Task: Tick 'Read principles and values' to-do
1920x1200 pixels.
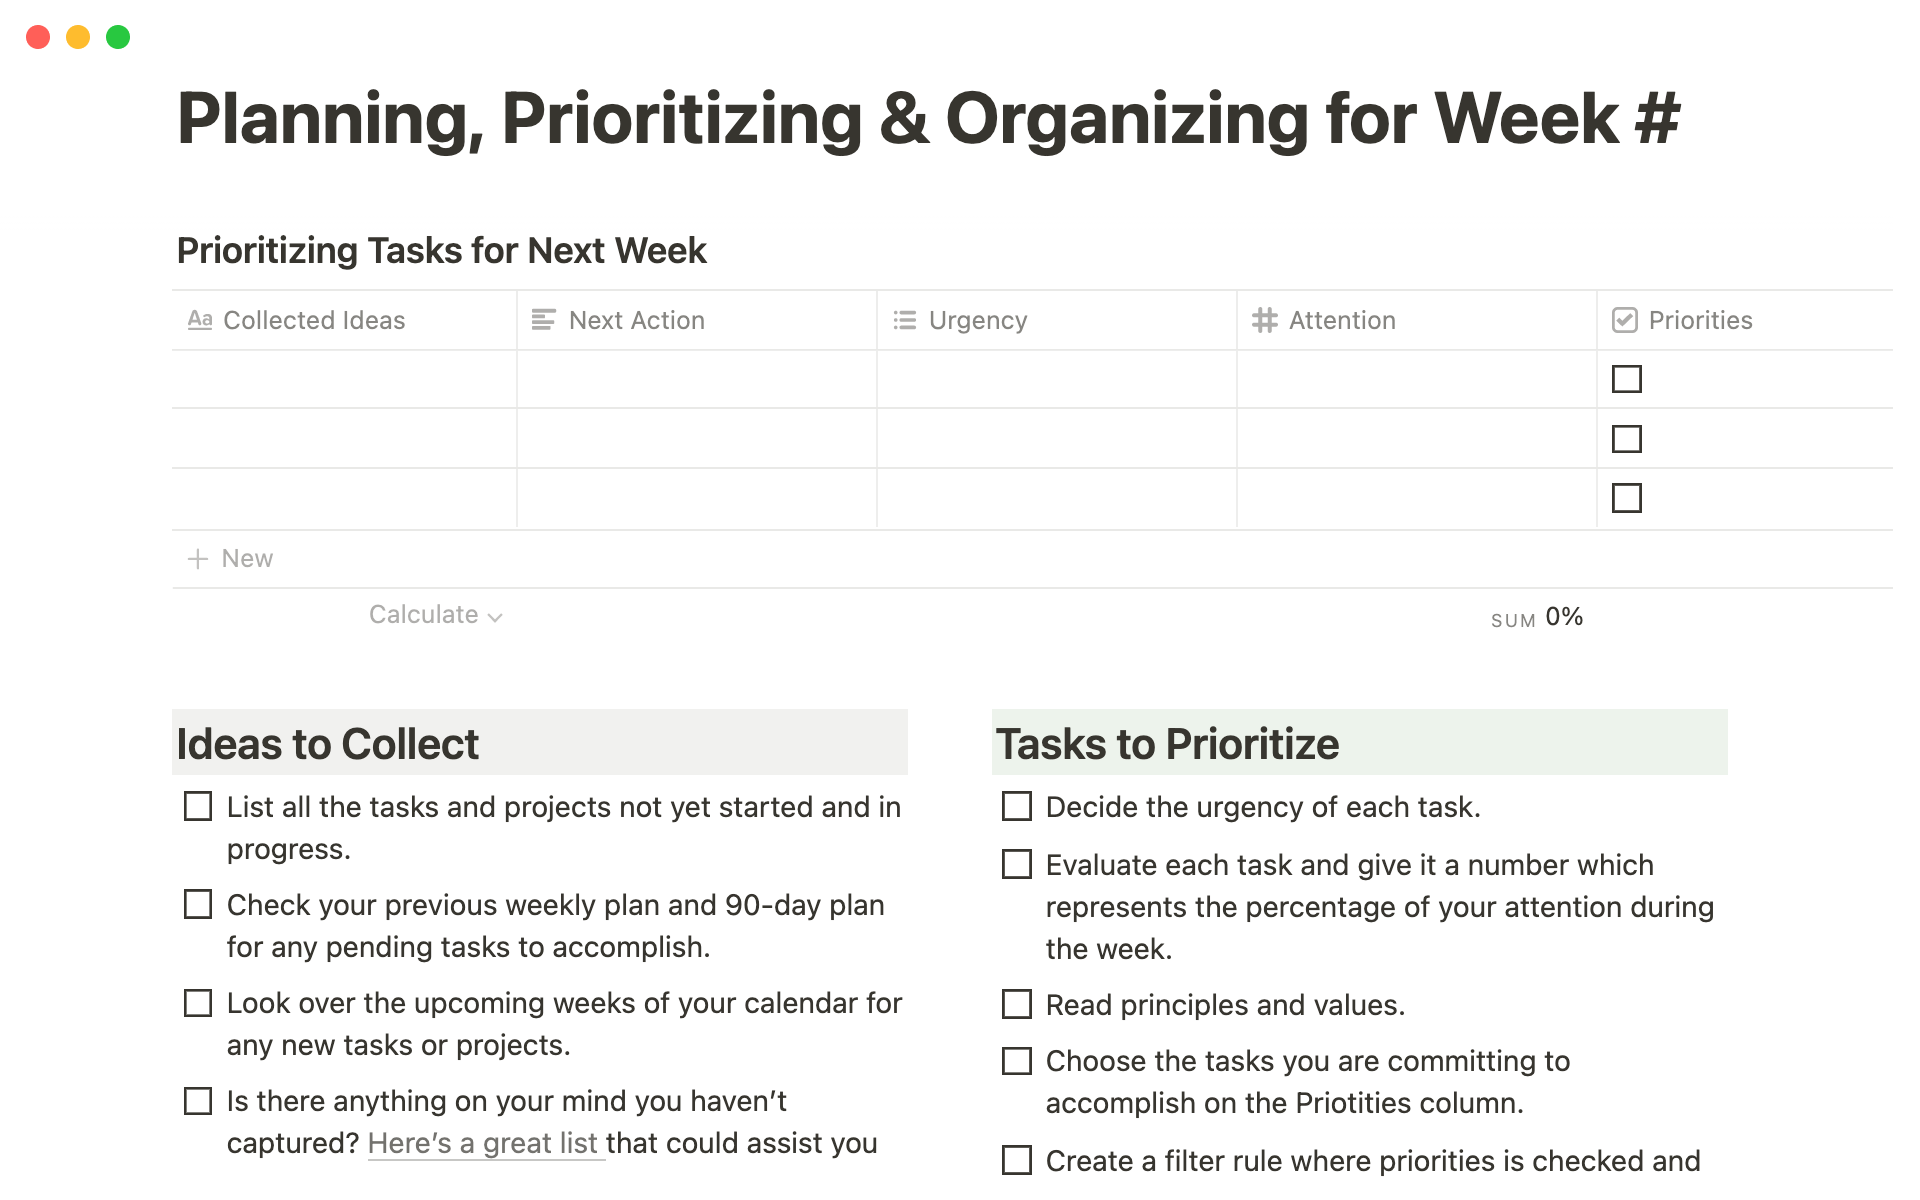Action: (x=1017, y=1004)
